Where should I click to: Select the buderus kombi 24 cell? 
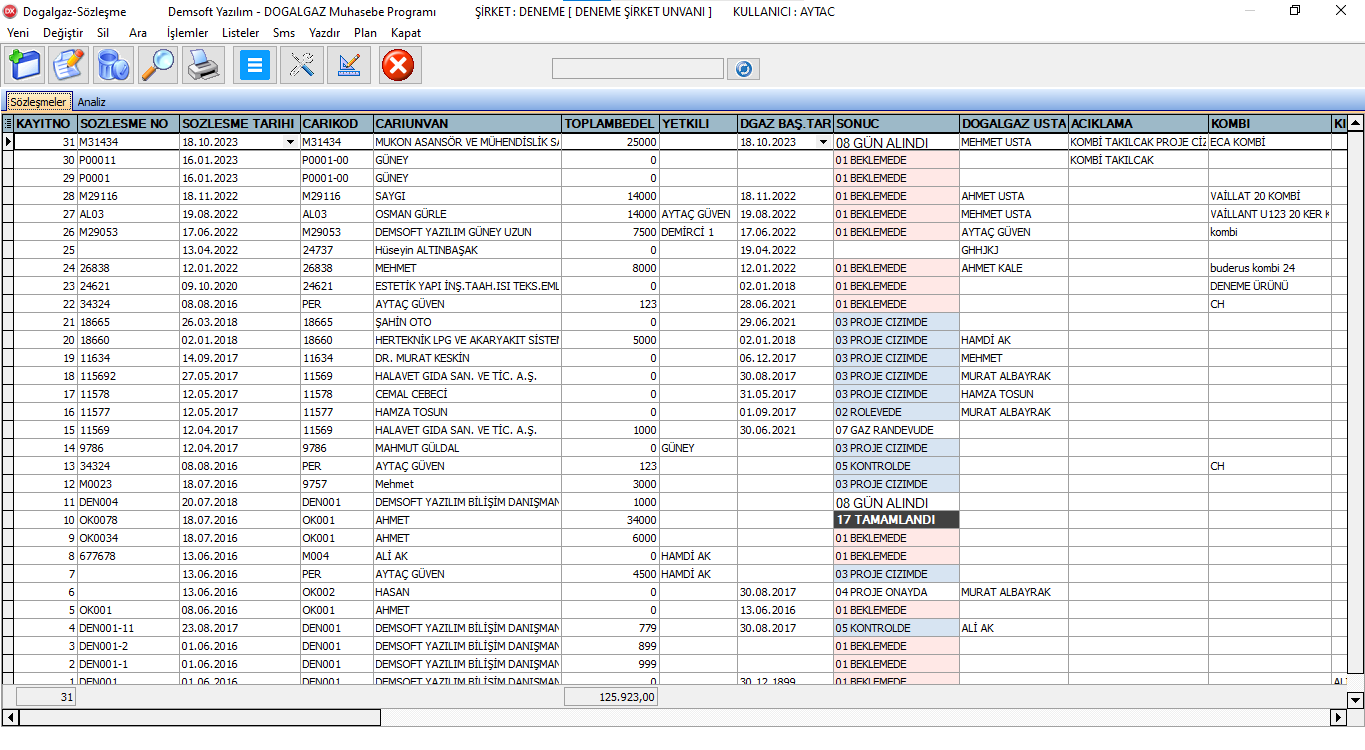1269,268
